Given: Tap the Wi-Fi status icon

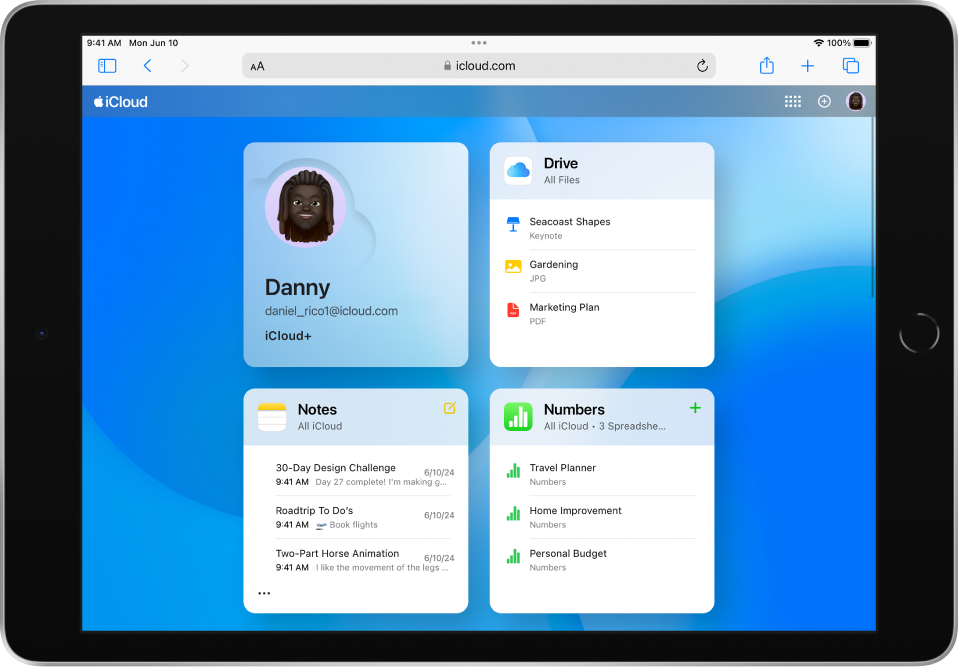Looking at the screenshot, I should point(819,43).
